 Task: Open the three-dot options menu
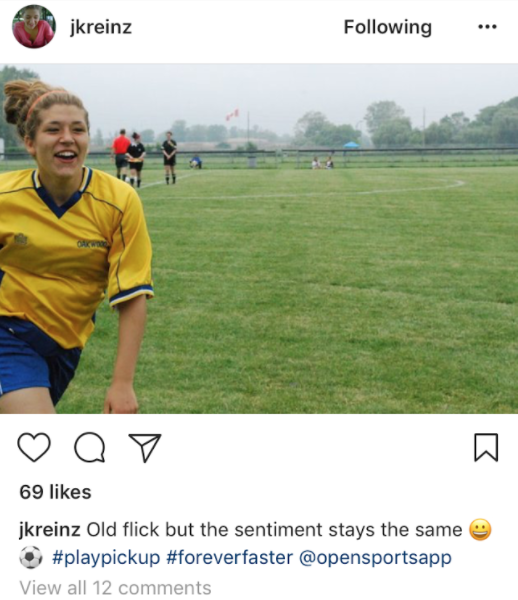(487, 27)
